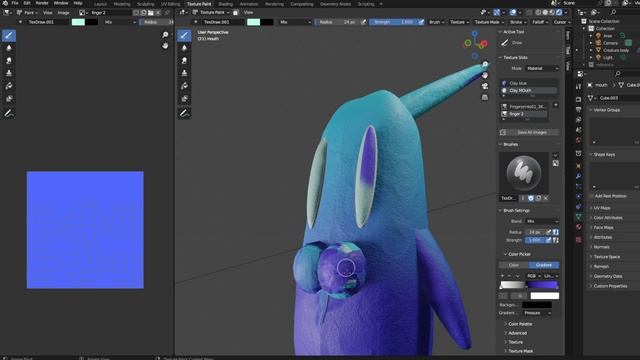
Task: Expand Geometry Data panel
Action: coord(607,276)
